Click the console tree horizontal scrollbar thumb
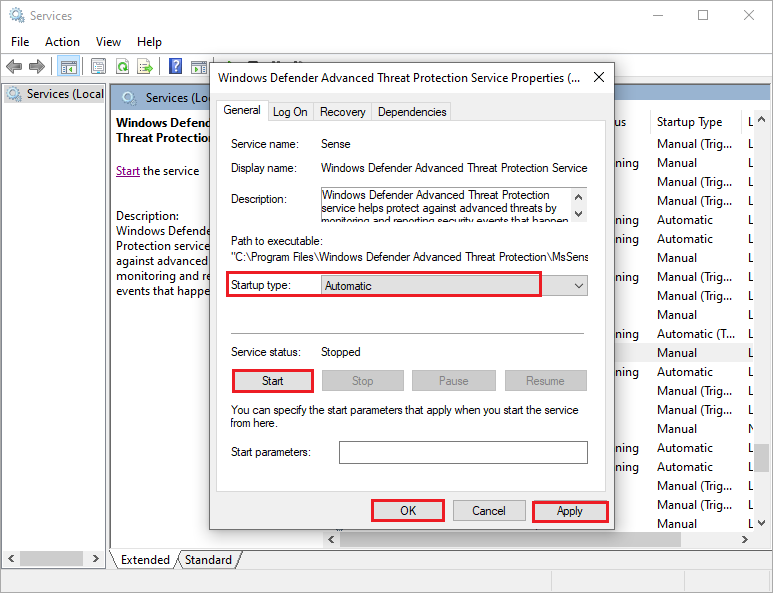This screenshot has width=773, height=593. pos(51,559)
